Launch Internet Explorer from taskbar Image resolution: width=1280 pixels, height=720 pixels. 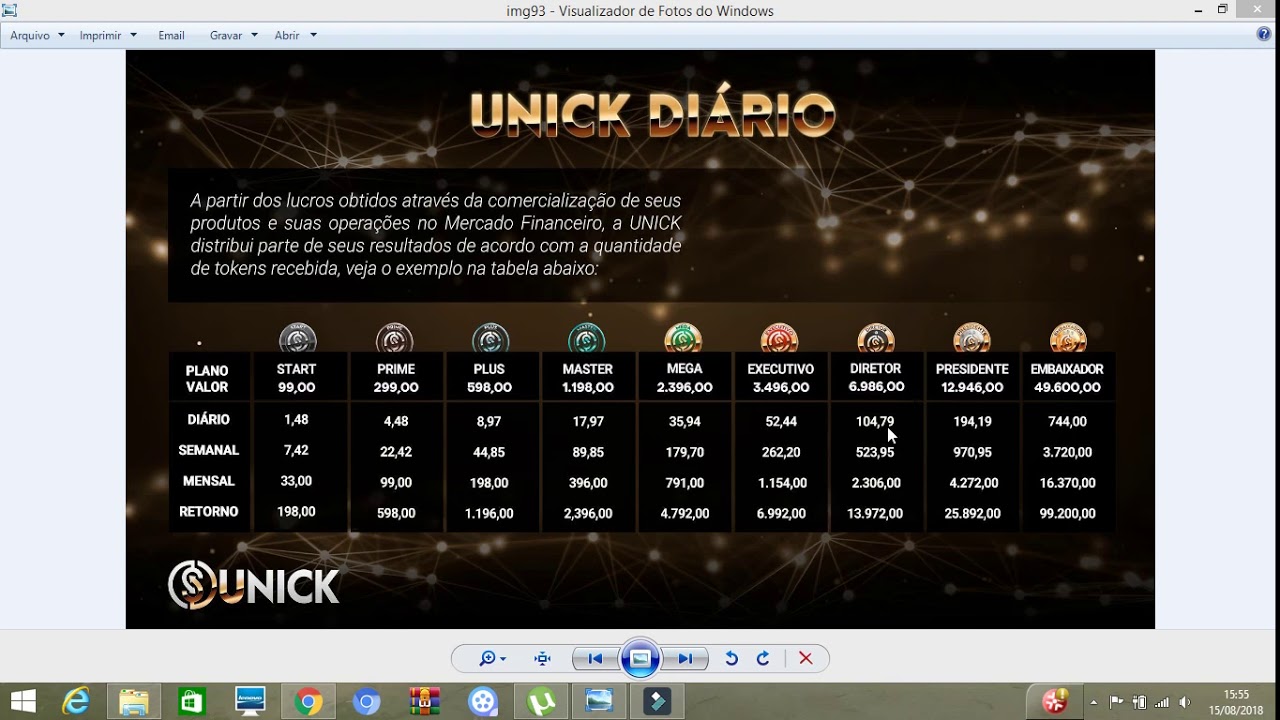pyautogui.click(x=76, y=701)
